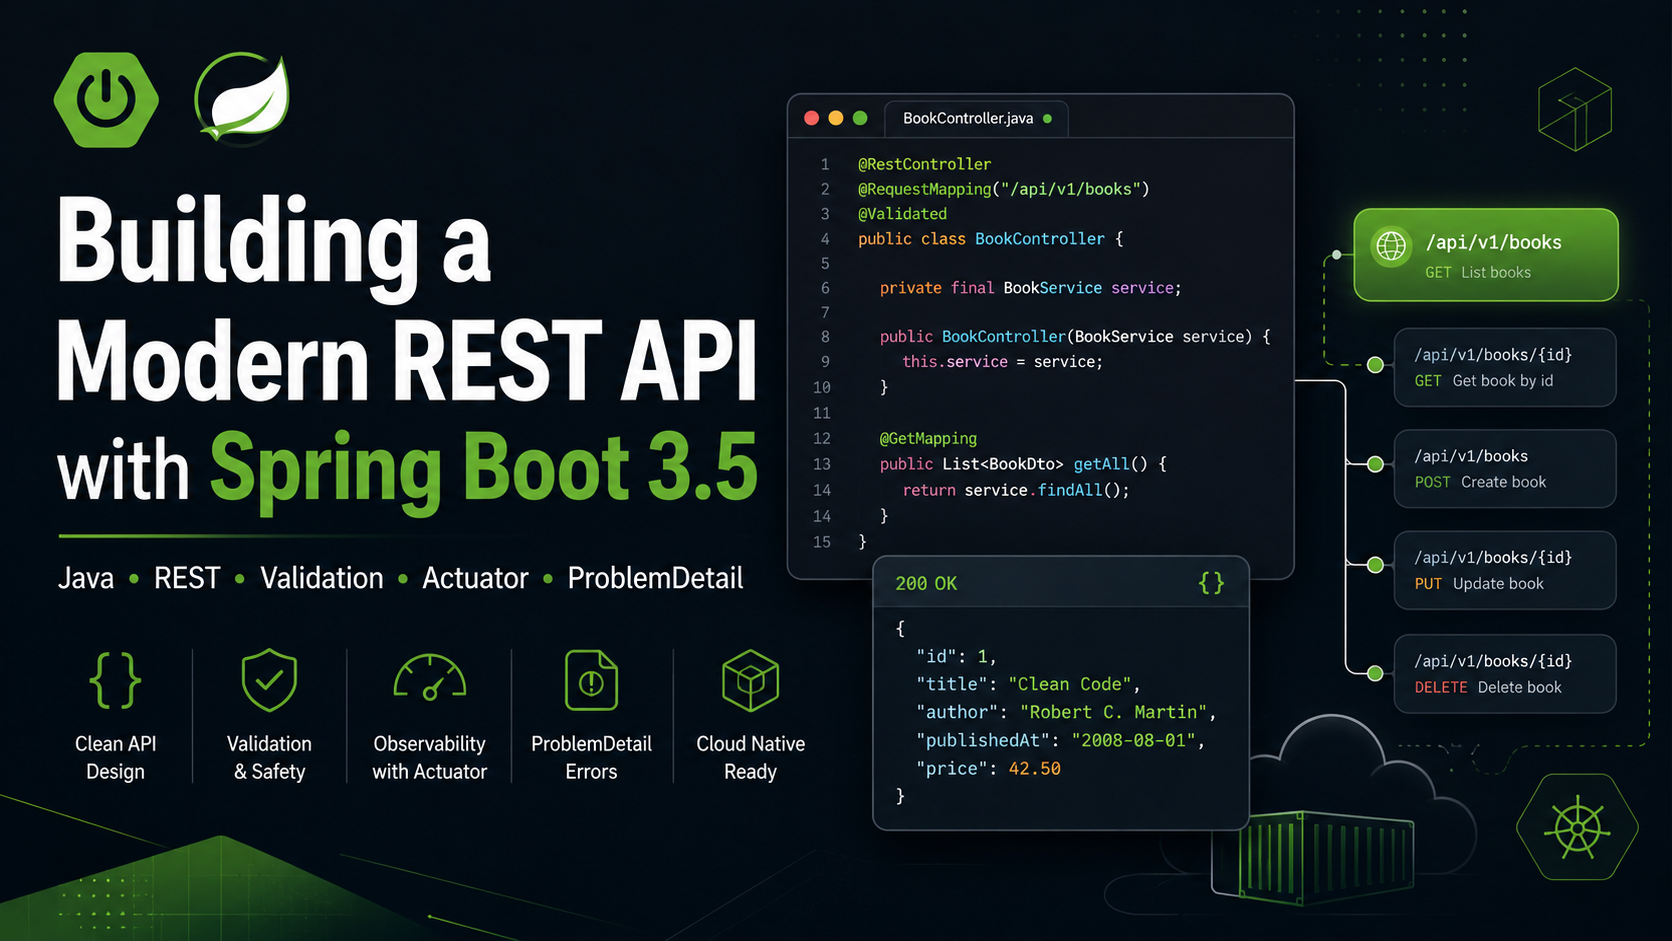The height and width of the screenshot is (941, 1672).
Task: Click the connector node beside Get book by id
Action: tap(1376, 365)
